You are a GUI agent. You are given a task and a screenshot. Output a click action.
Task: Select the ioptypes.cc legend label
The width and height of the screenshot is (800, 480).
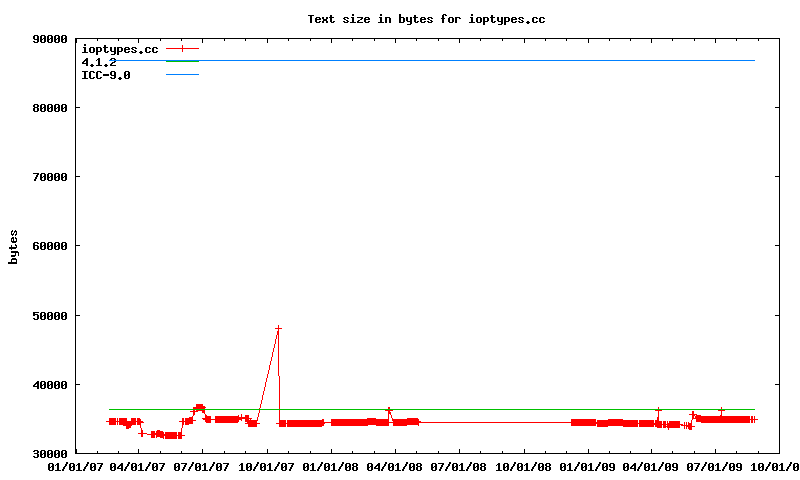click(119, 48)
